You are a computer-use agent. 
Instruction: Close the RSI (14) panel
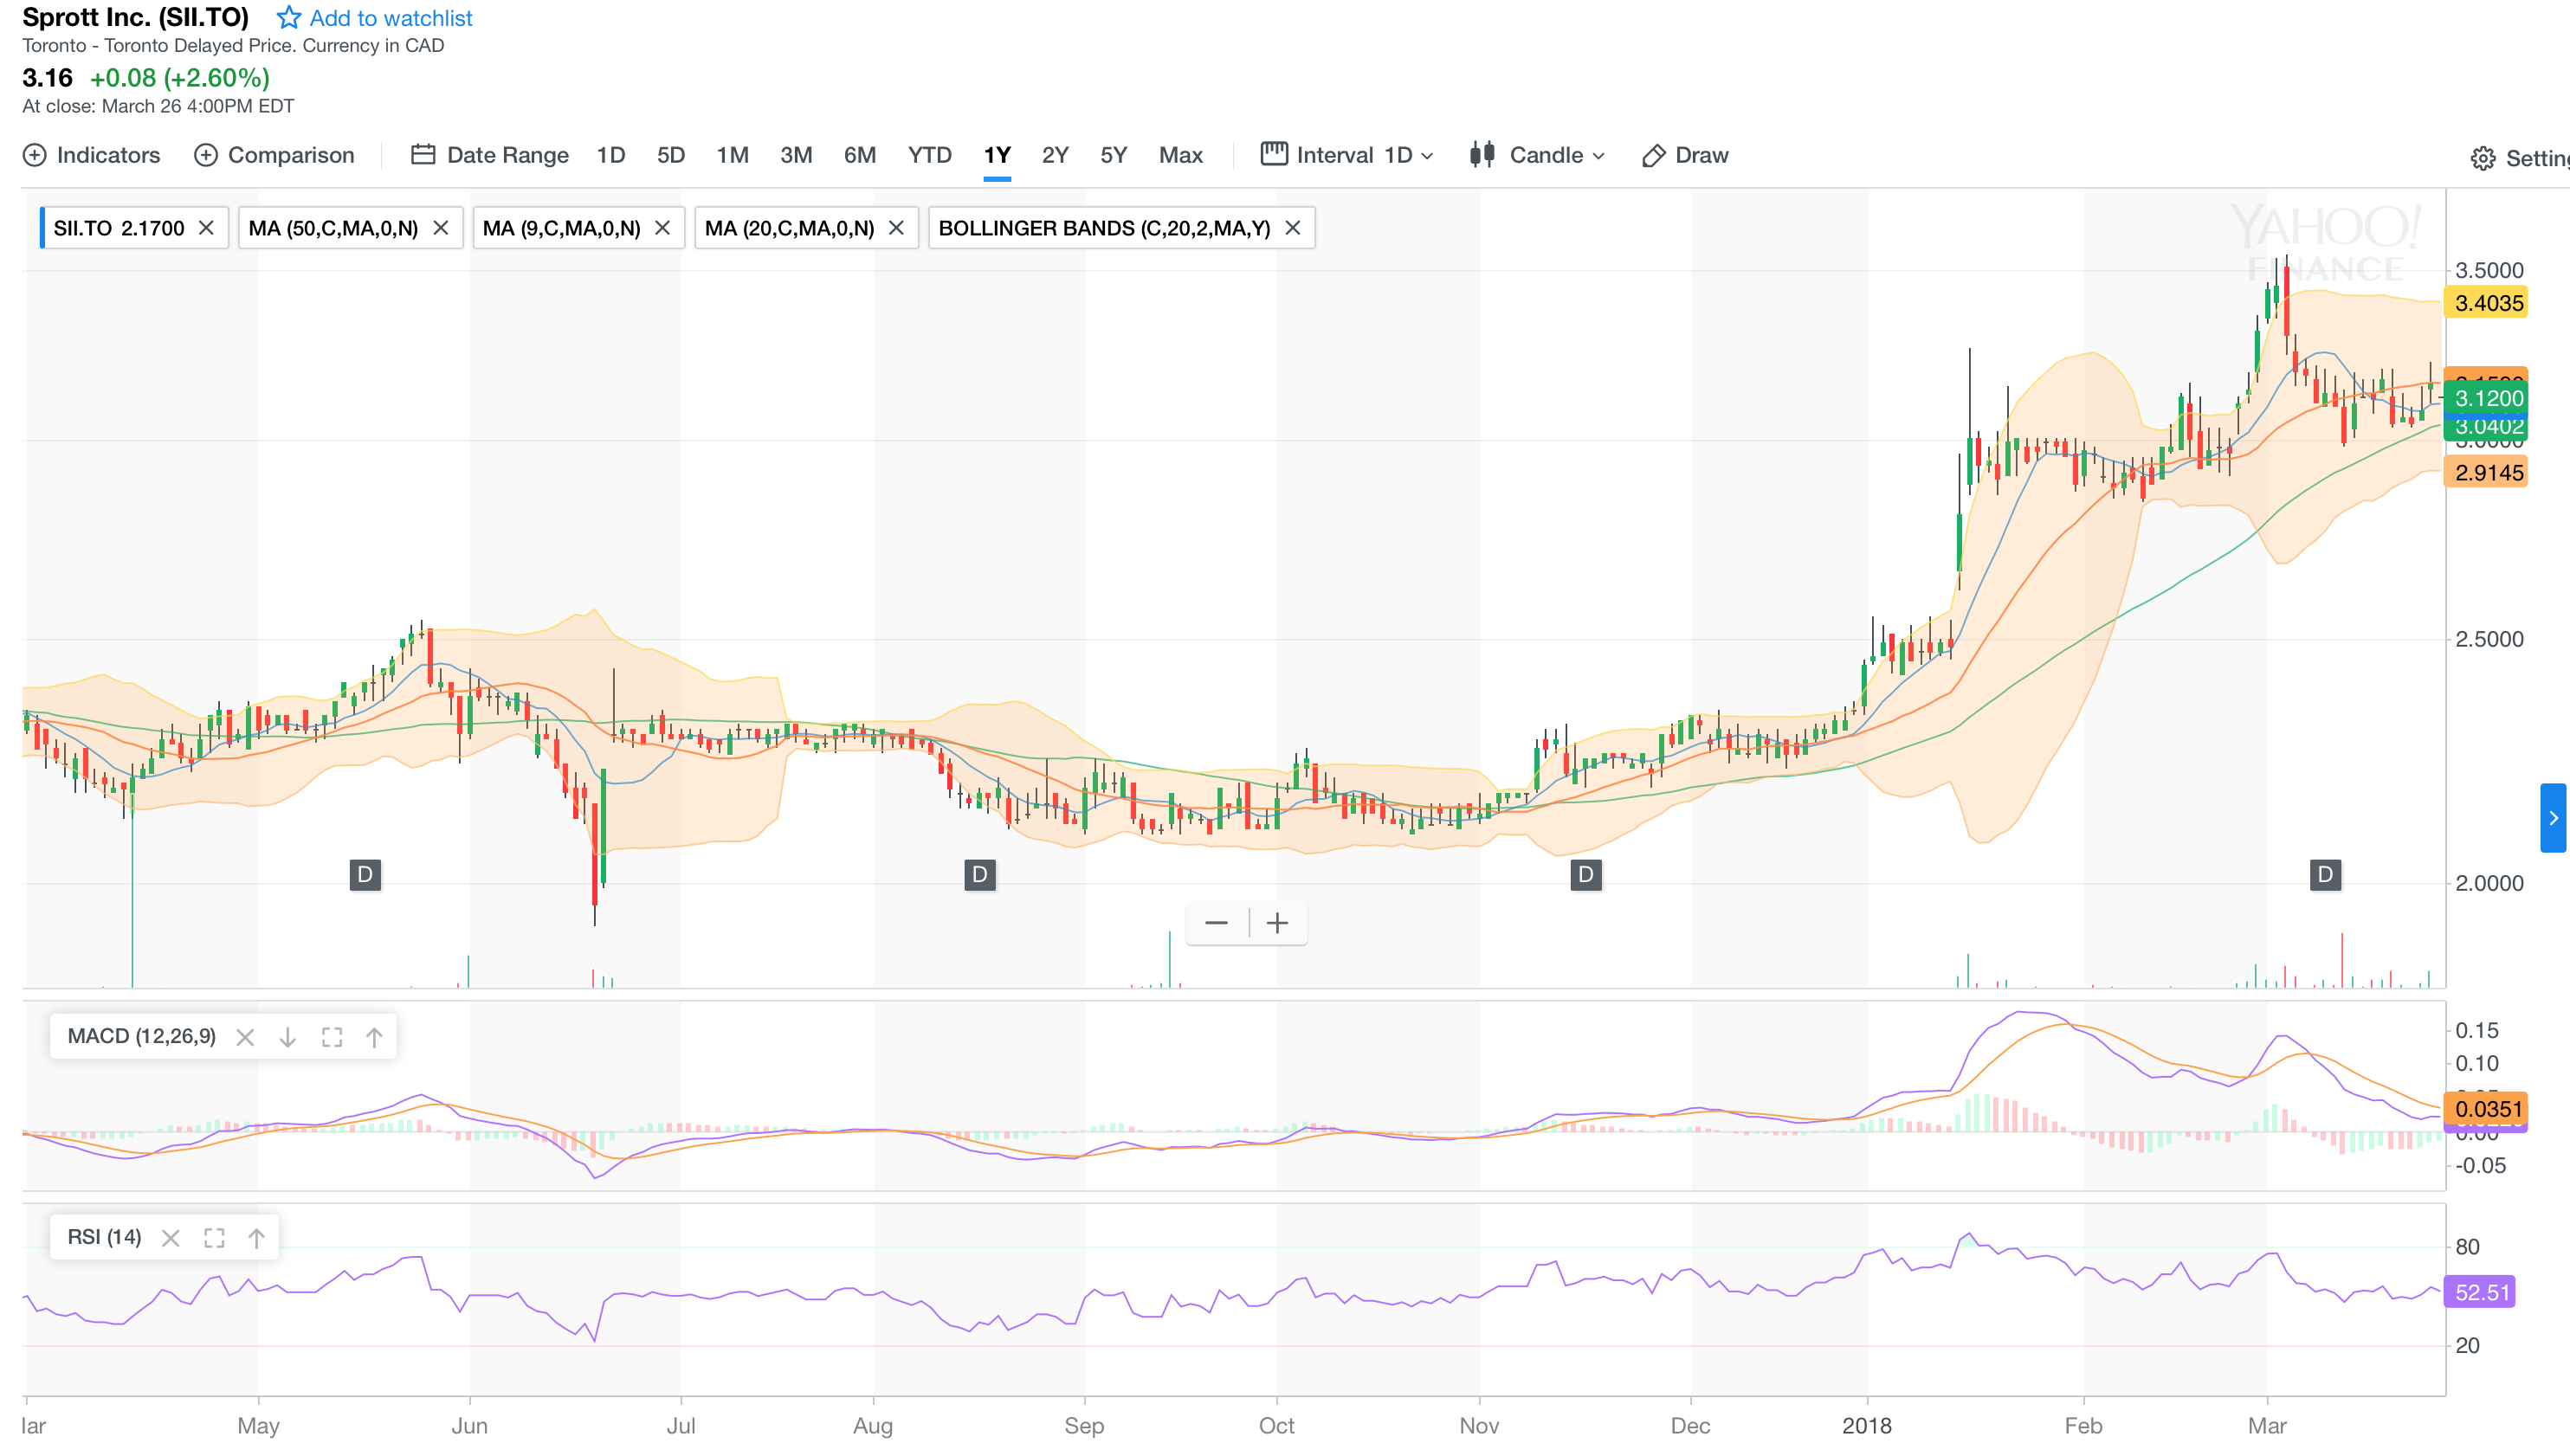coord(171,1238)
